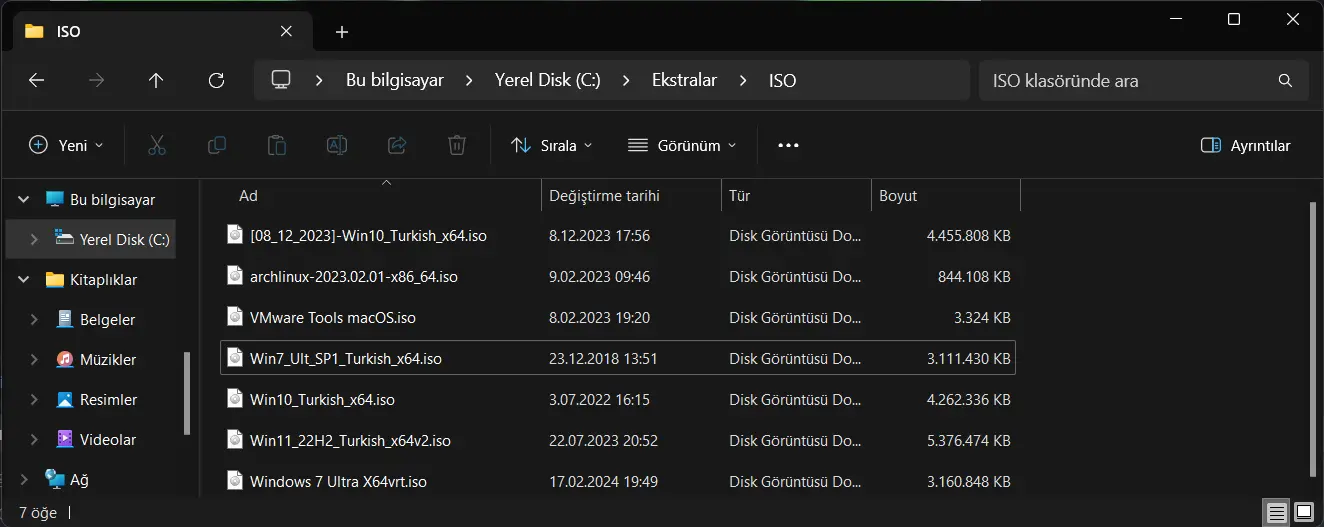Click the Cut scissors icon

click(x=156, y=145)
